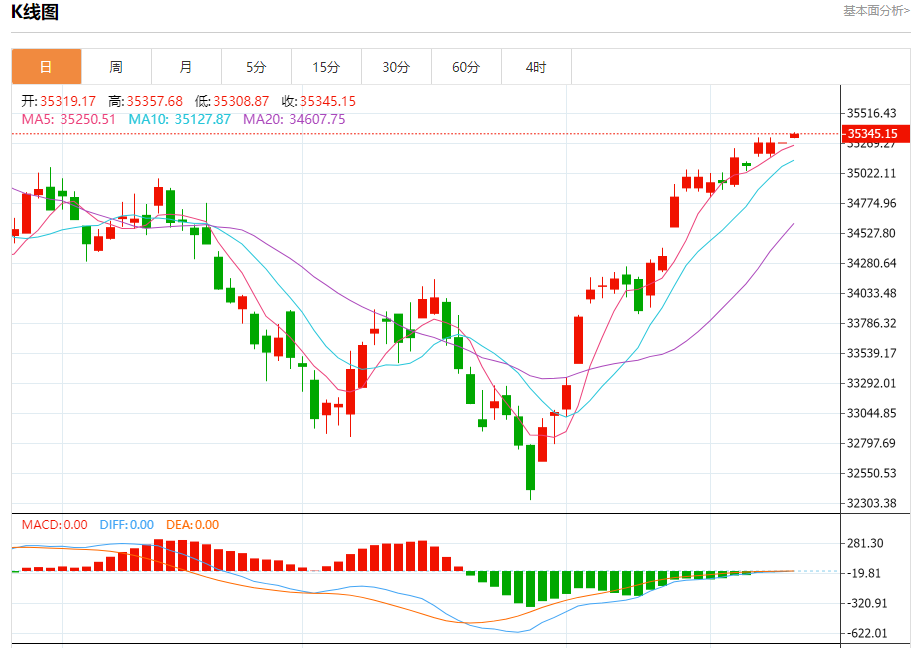Image resolution: width=921 pixels, height=648 pixels.
Task: Click the 33292.01 price axis label
Action: tap(872, 383)
